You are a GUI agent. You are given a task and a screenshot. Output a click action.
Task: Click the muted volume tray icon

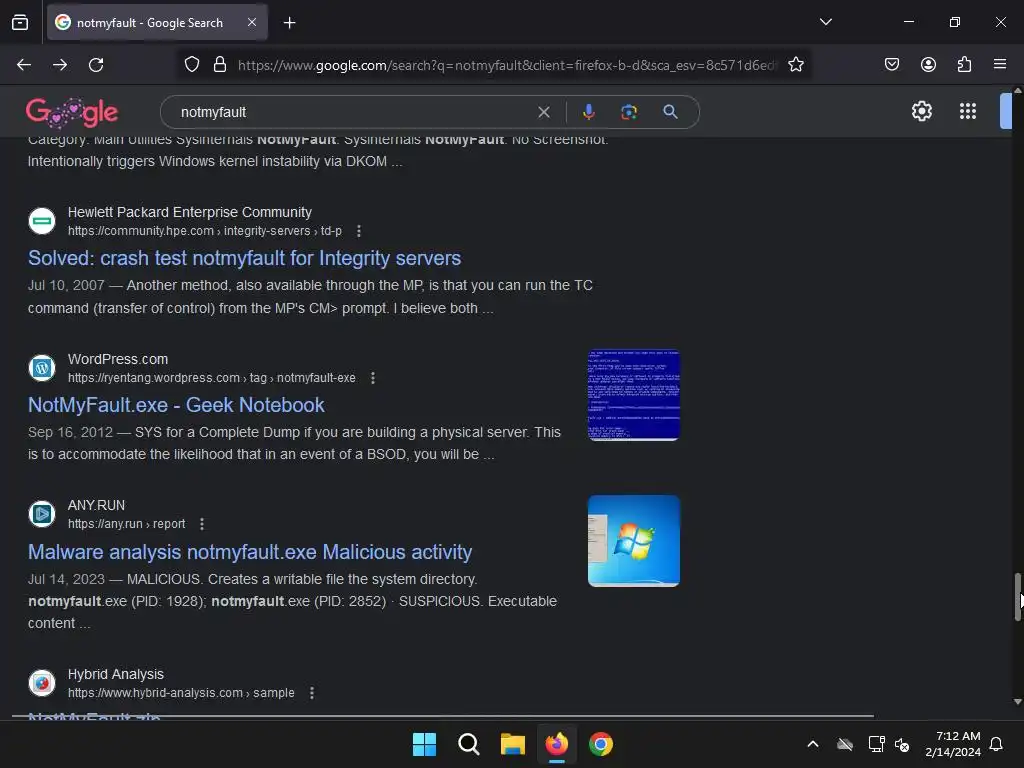pyautogui.click(x=902, y=744)
